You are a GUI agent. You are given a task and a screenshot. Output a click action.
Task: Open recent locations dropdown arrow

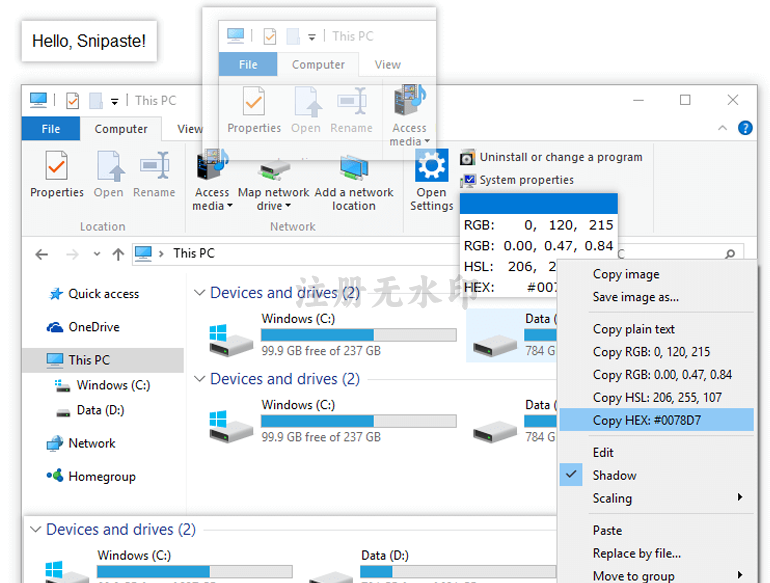click(x=97, y=254)
